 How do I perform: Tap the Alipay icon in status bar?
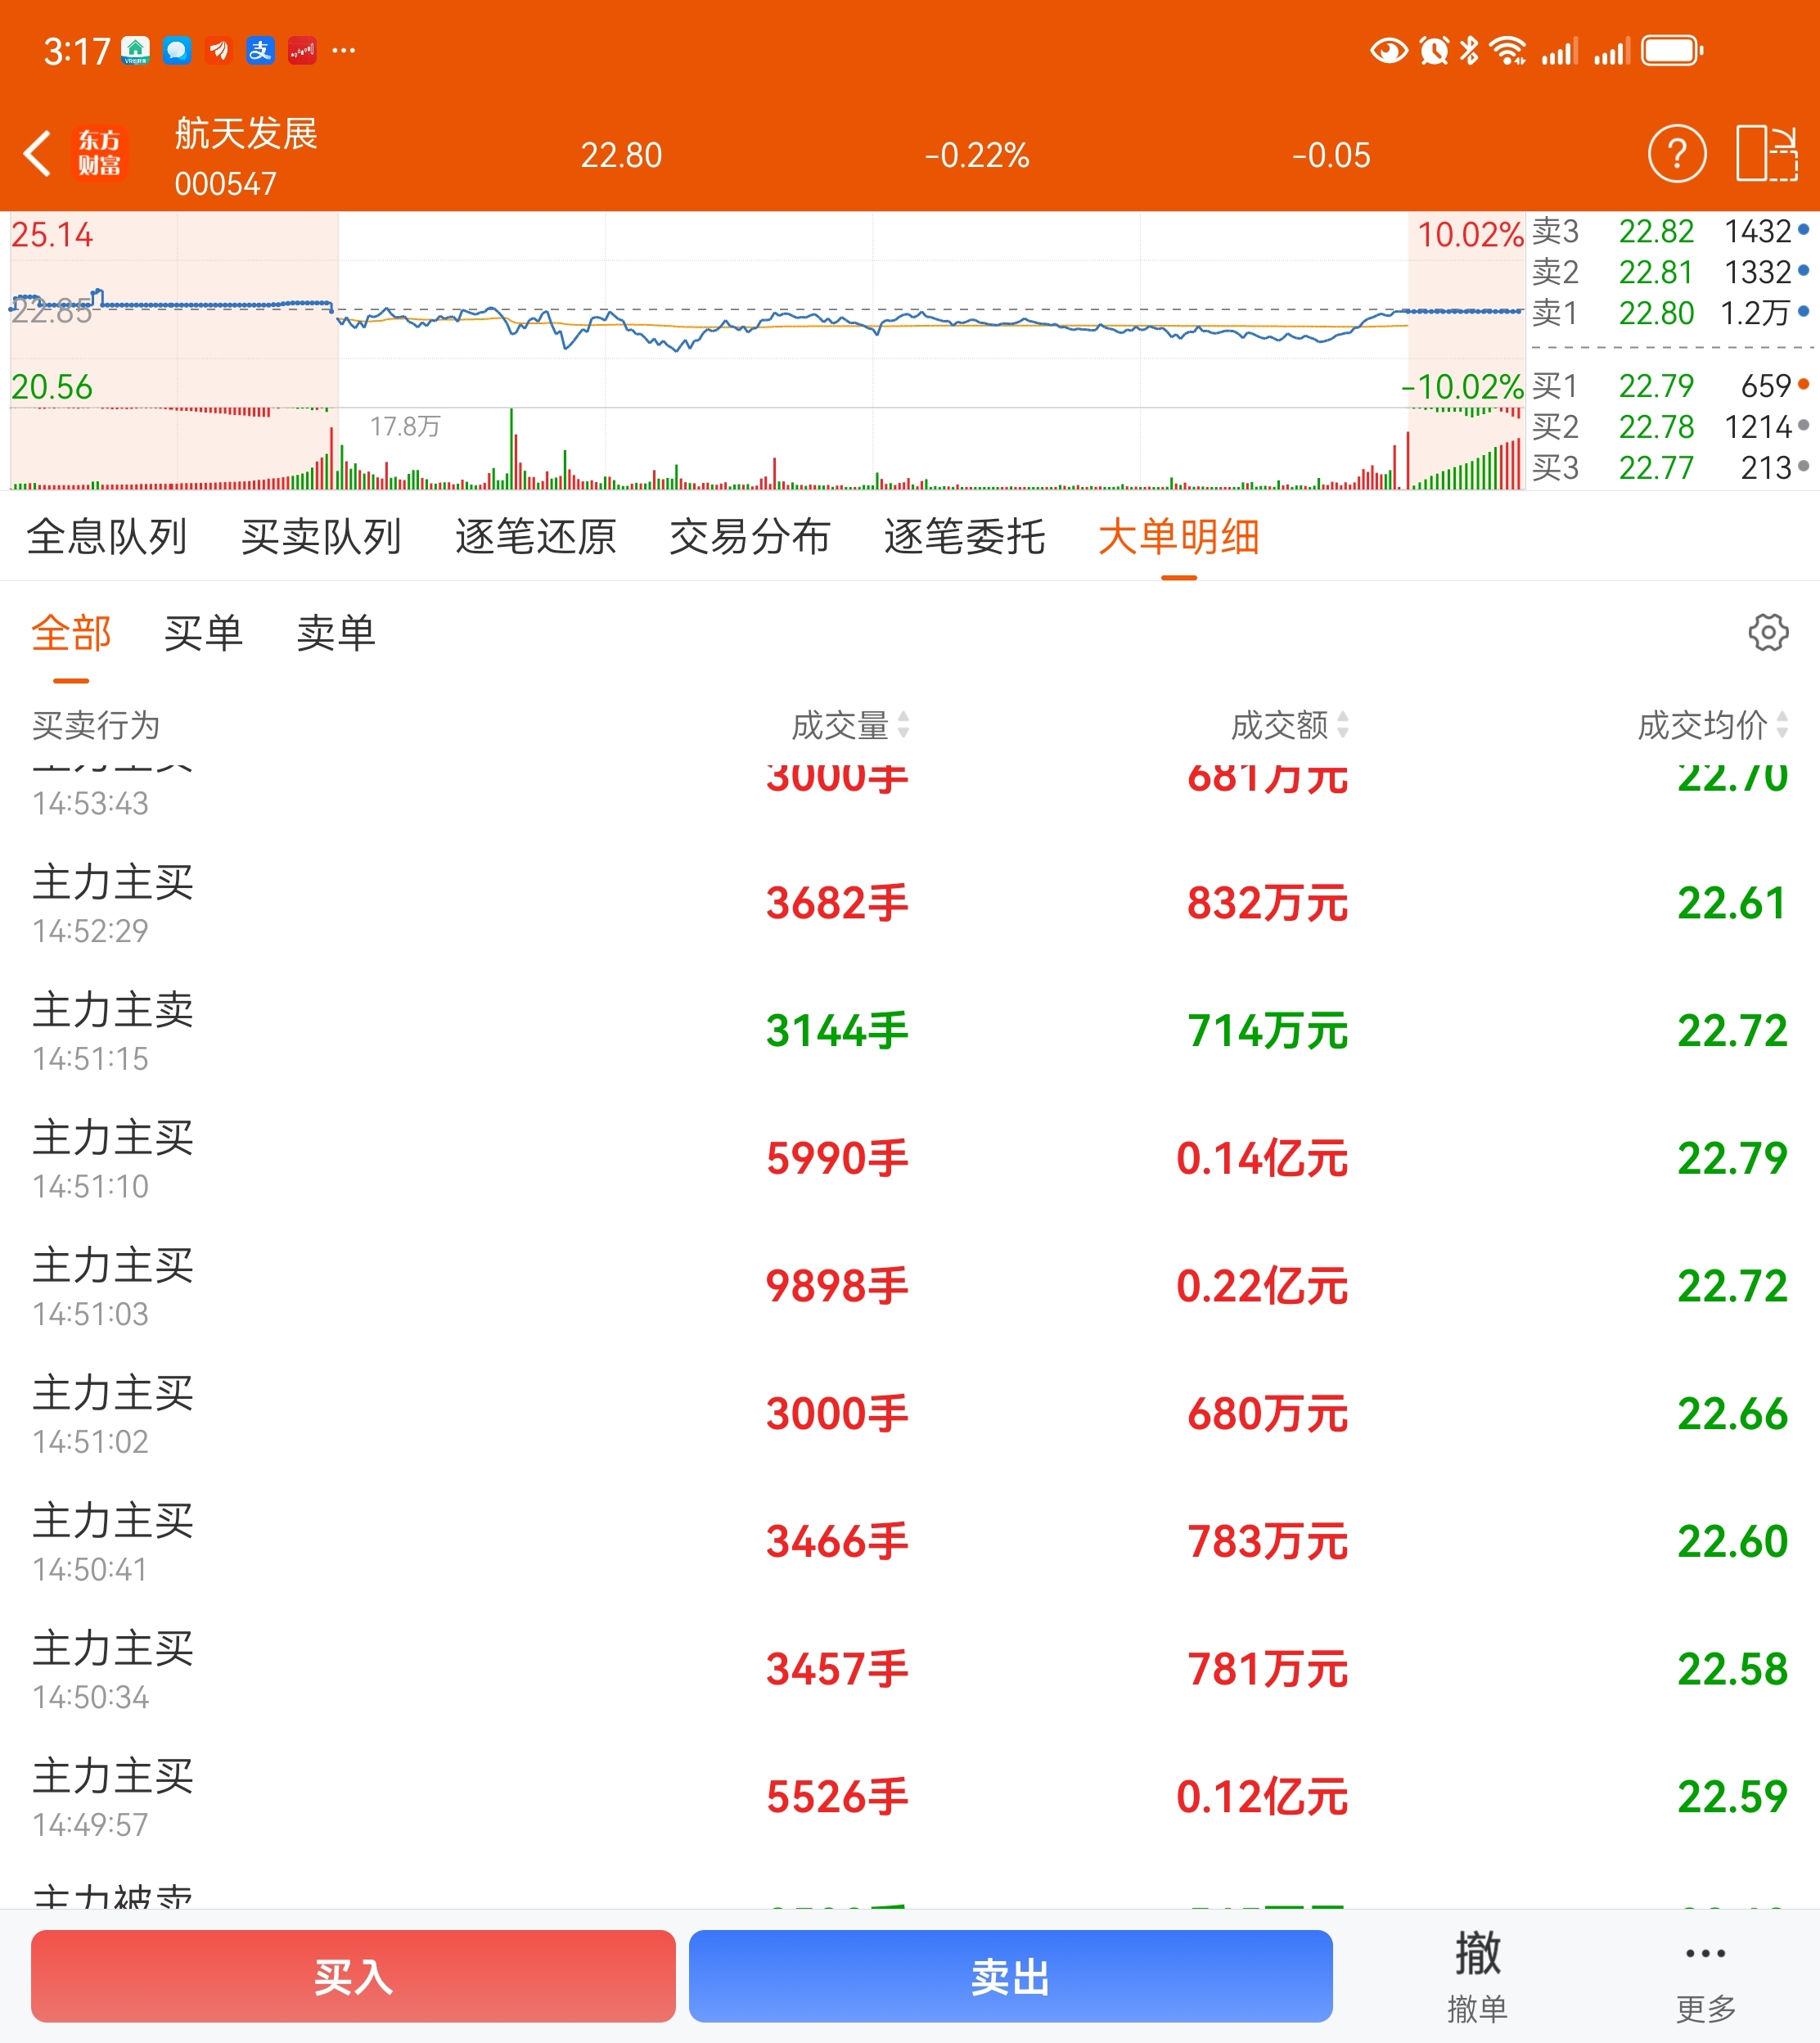(x=260, y=50)
